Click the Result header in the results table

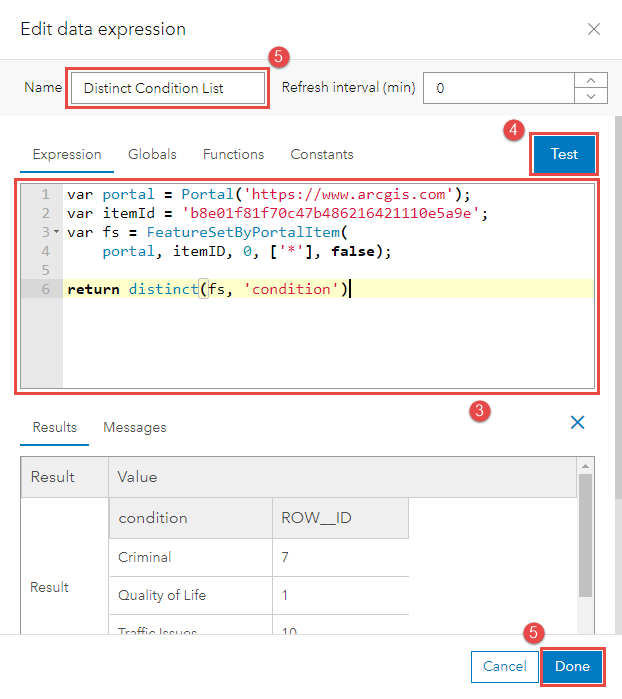click(65, 477)
